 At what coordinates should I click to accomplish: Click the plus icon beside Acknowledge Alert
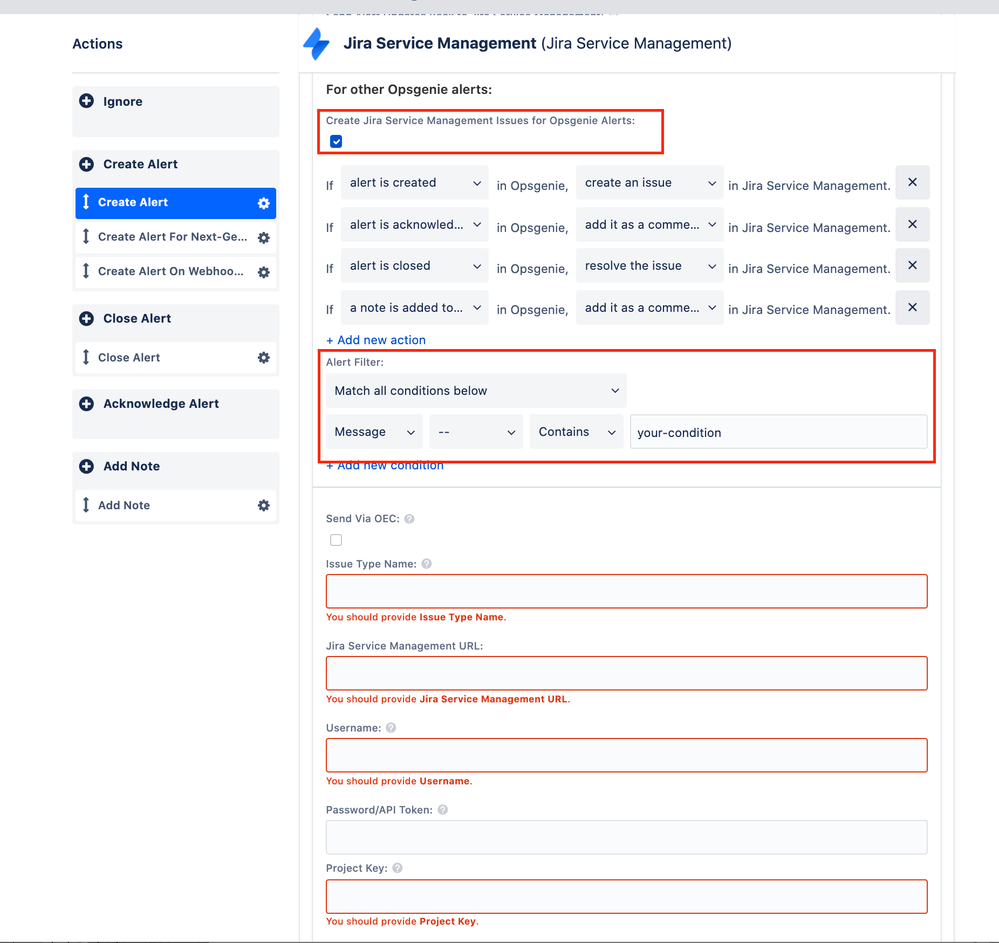pos(87,404)
